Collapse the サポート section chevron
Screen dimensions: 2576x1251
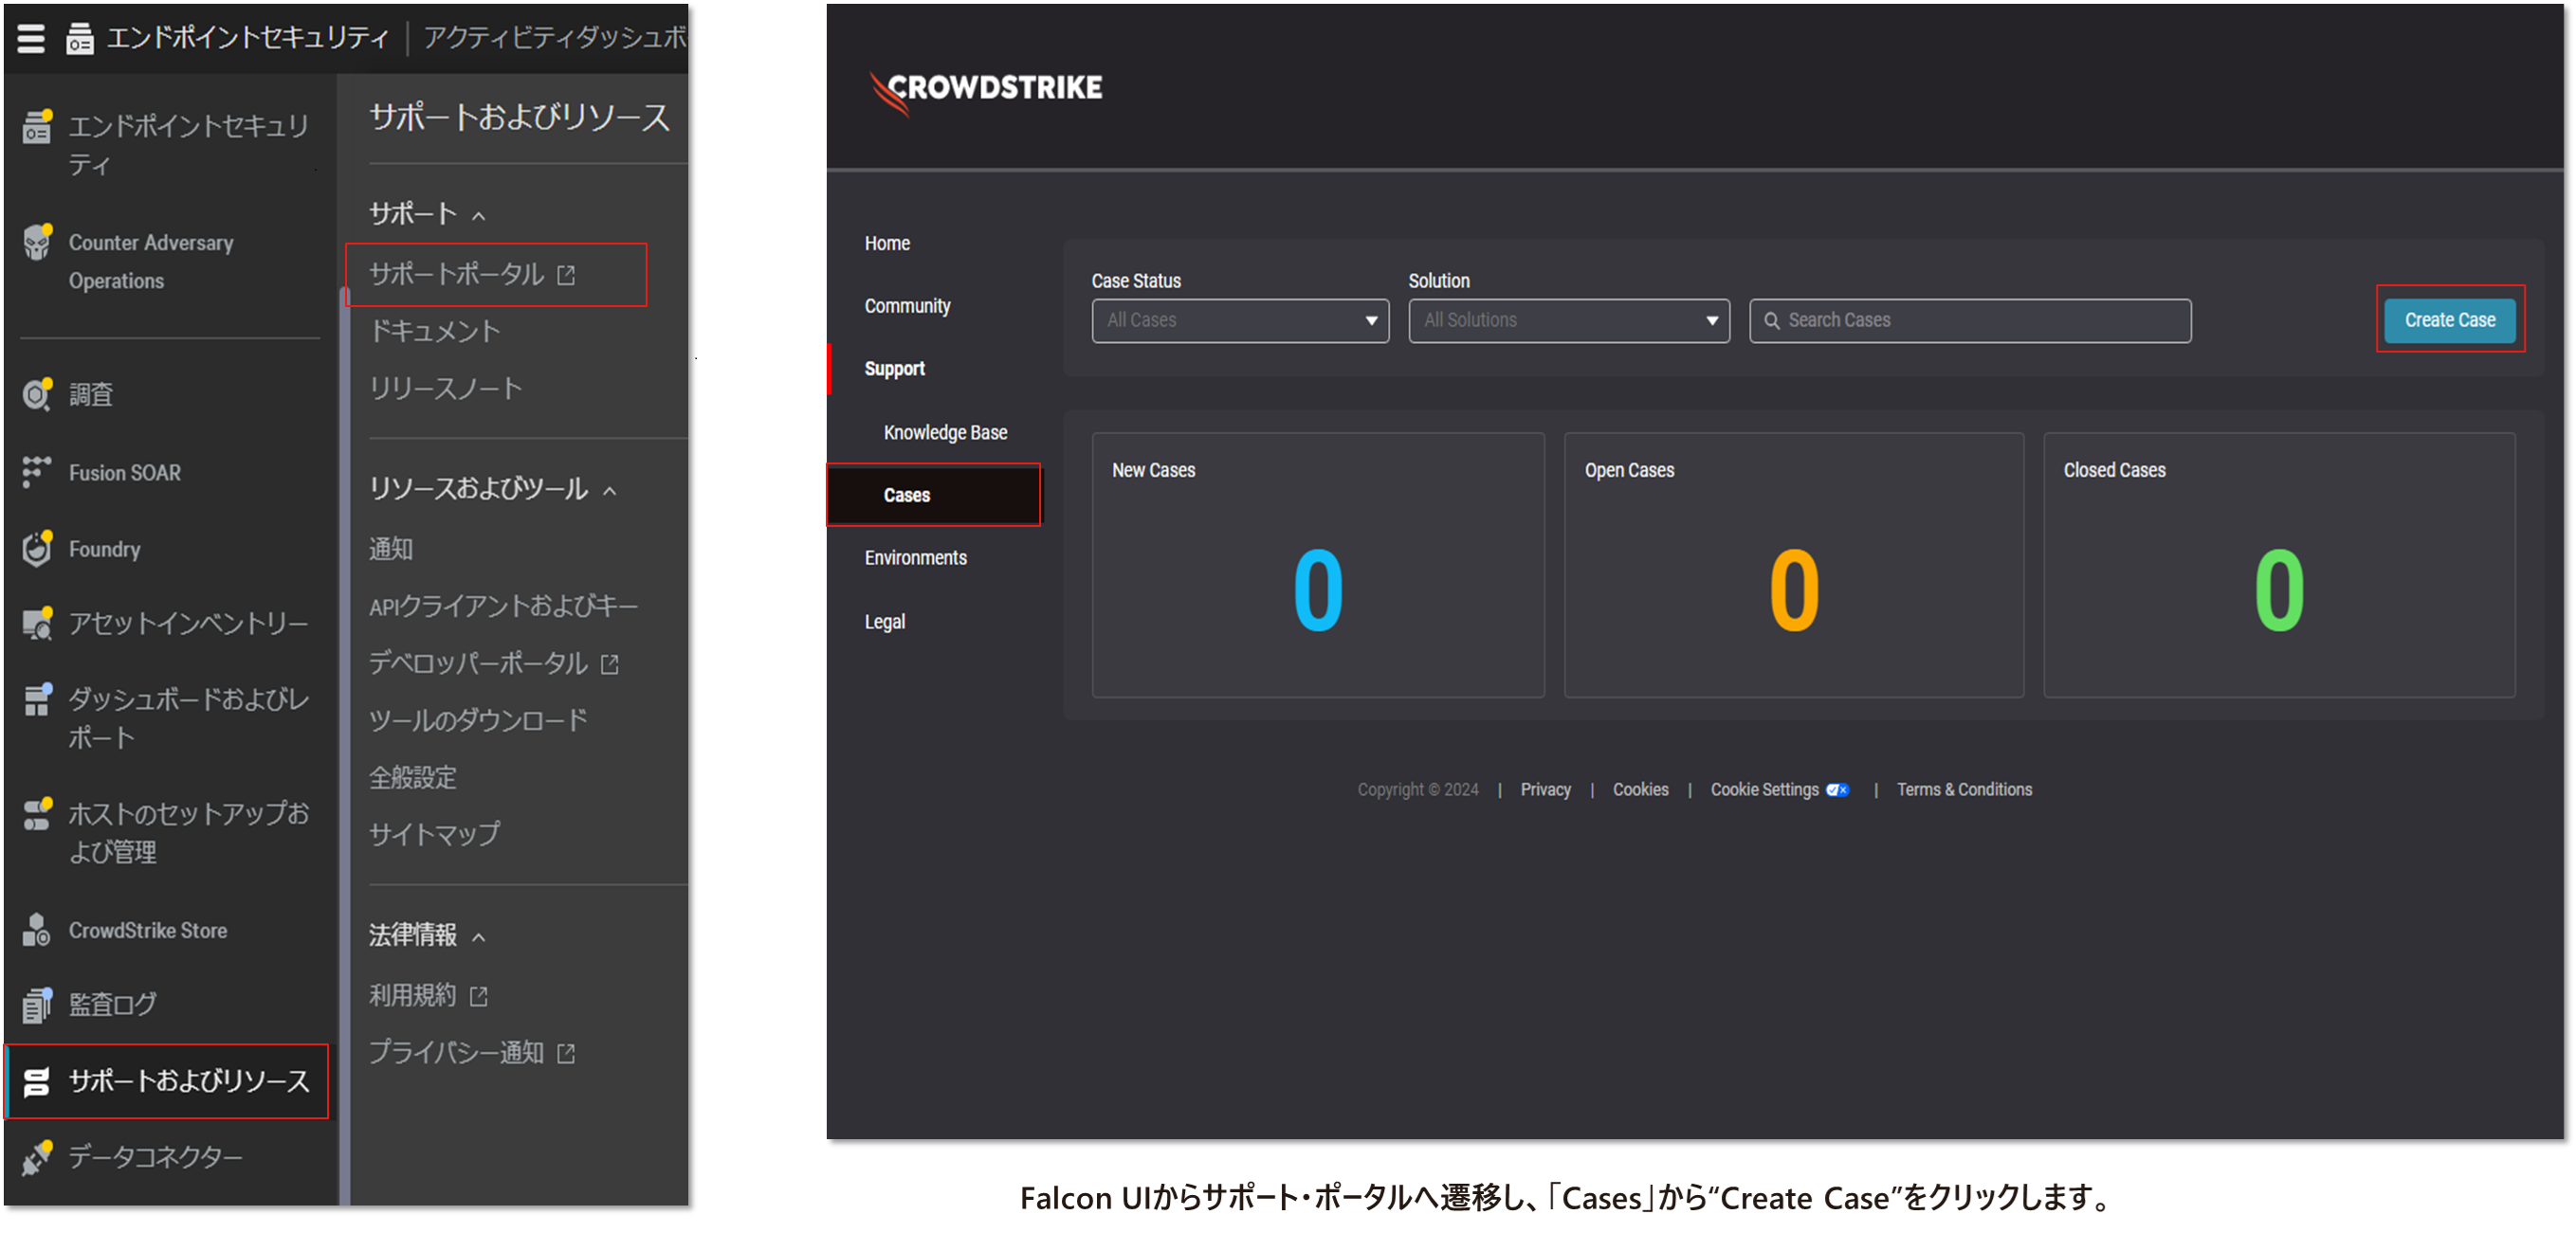click(x=479, y=216)
